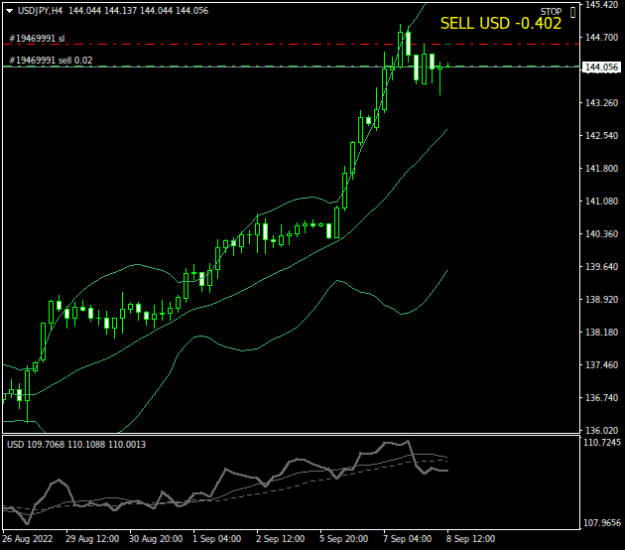Click the STOP label
The height and width of the screenshot is (550, 625).
tap(551, 12)
